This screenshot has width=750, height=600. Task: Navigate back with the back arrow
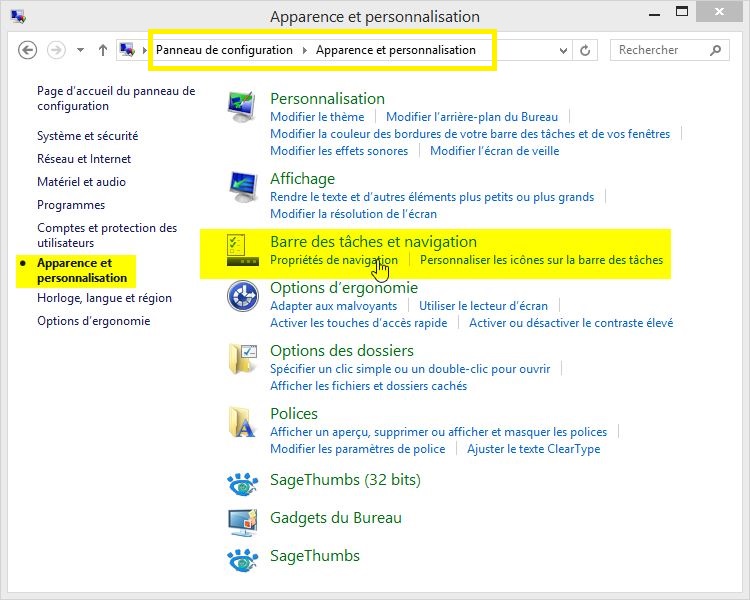pos(28,50)
